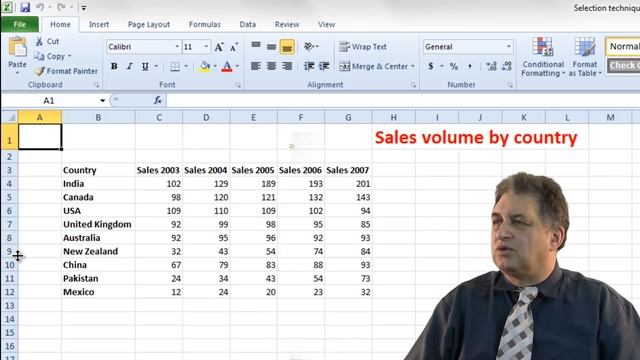The width and height of the screenshot is (640, 360).
Task: Switch to the View tab
Action: tap(326, 24)
